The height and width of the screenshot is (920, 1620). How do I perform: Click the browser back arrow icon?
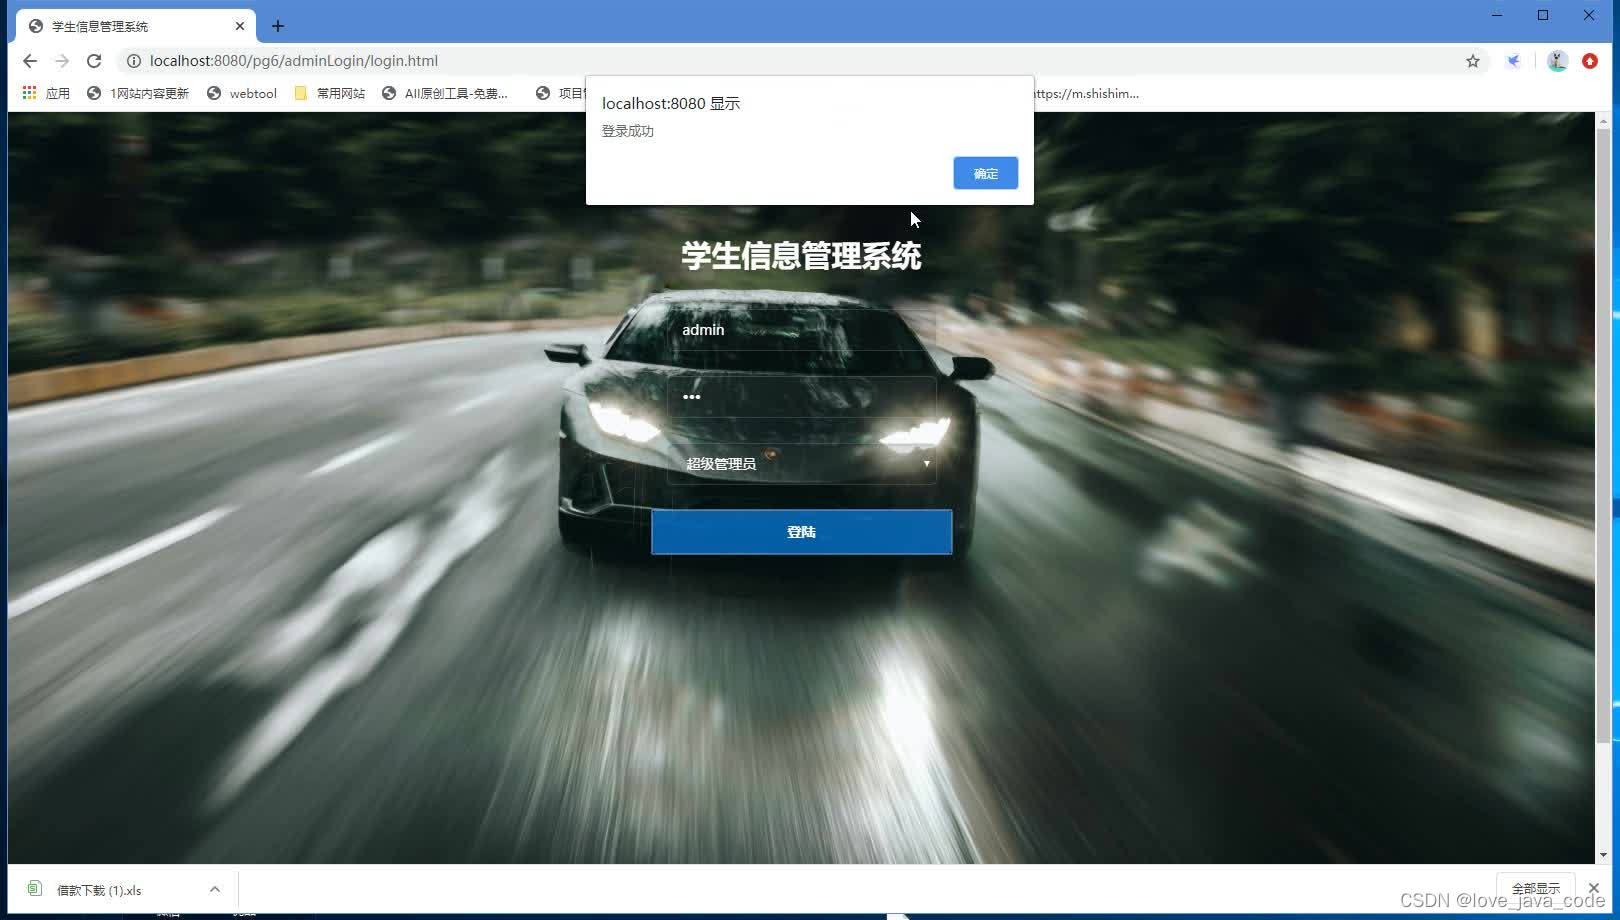tap(29, 61)
